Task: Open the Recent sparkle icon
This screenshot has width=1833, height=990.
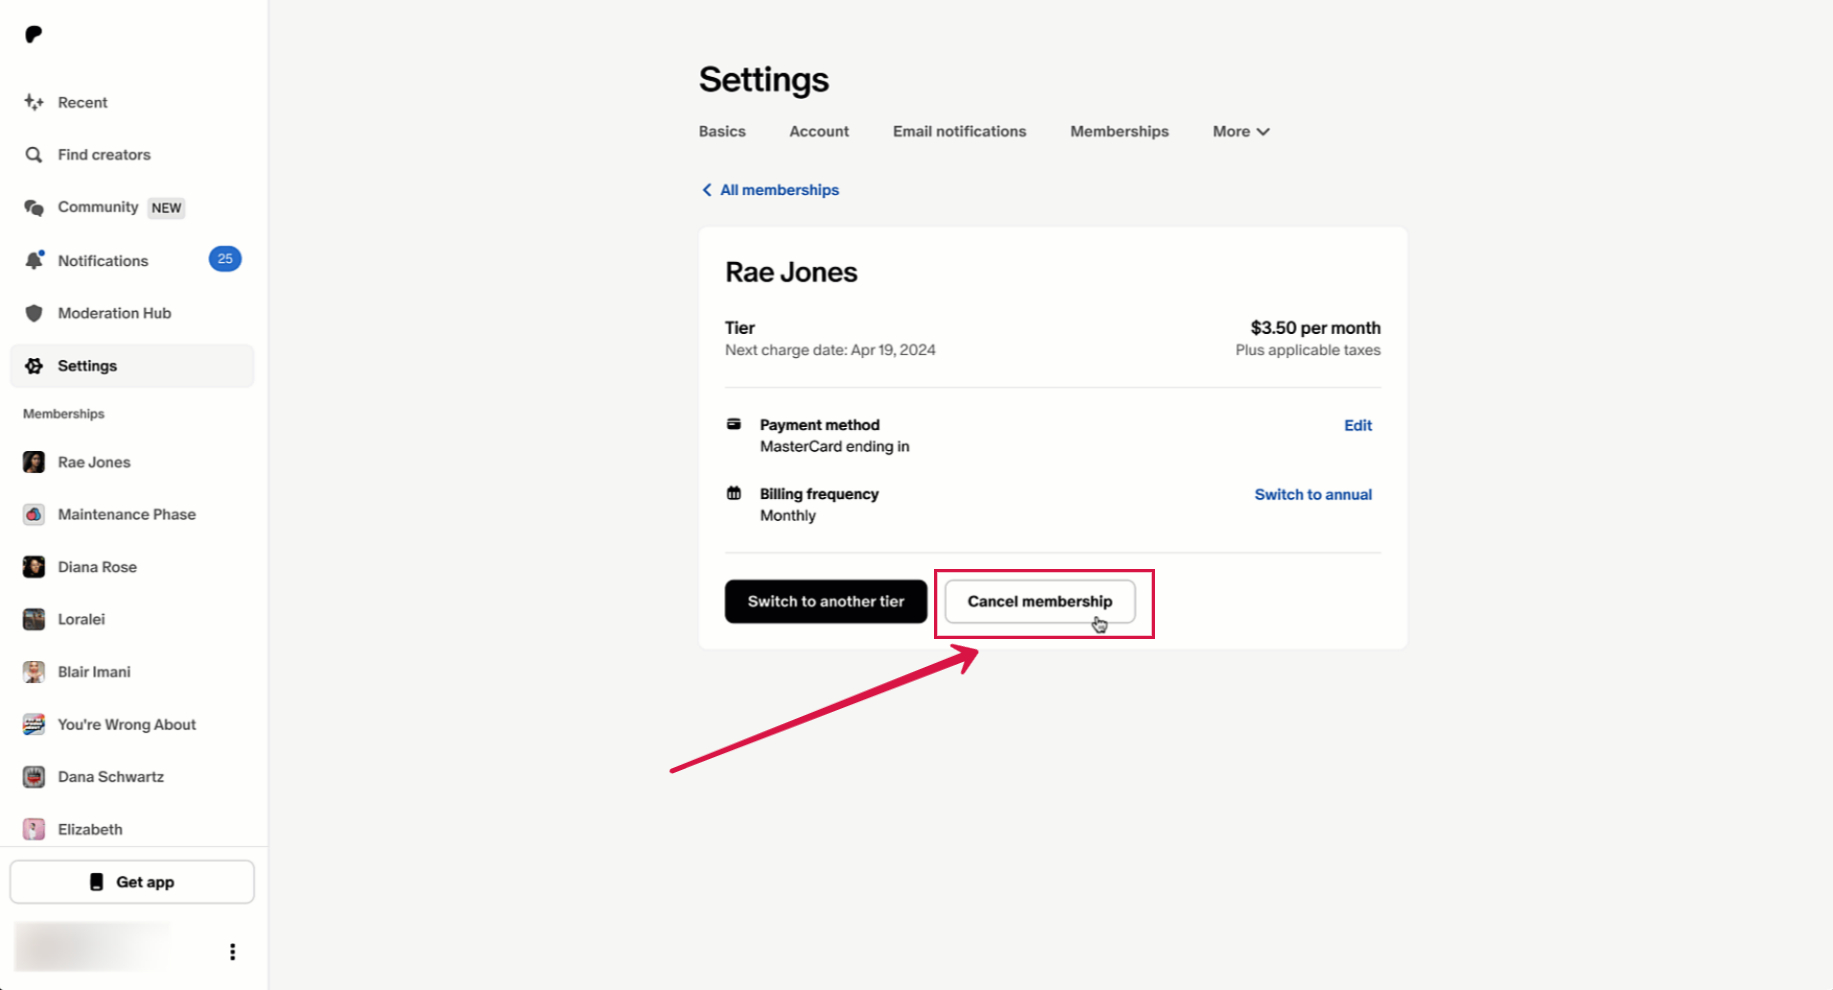Action: pos(34,102)
